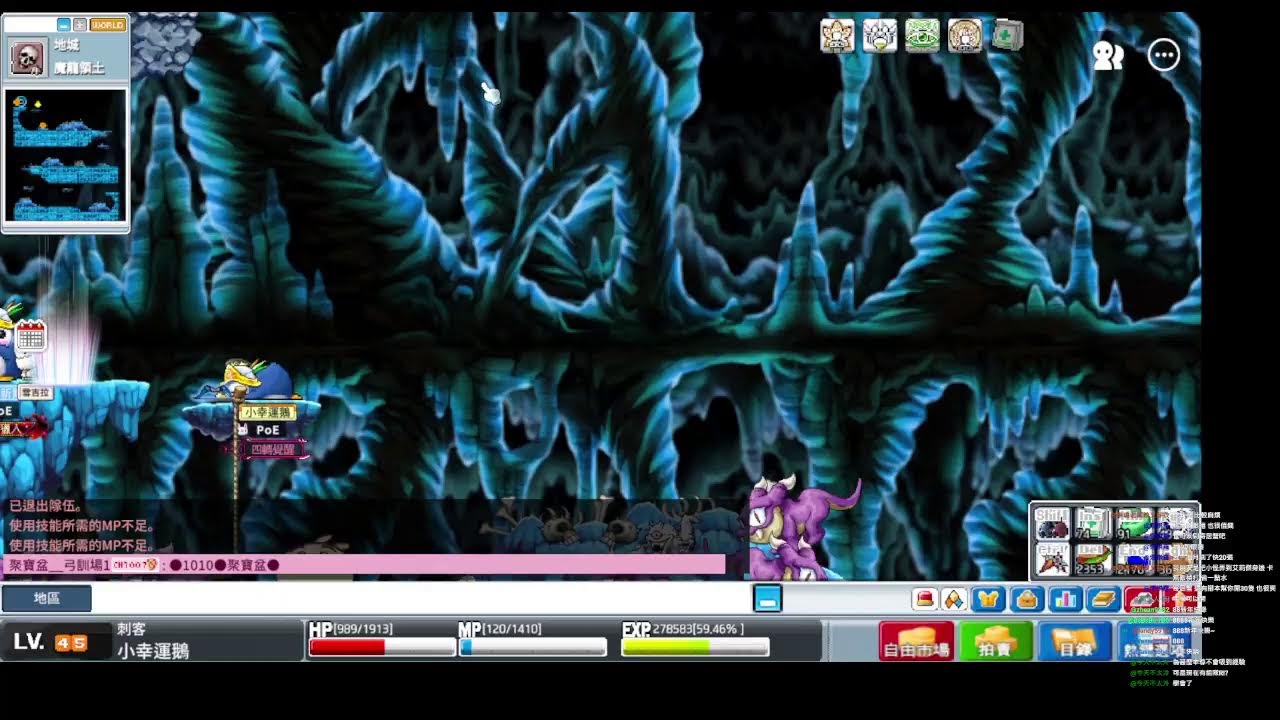The image size is (1280, 720).
Task: Click the winged potion buff icon
Action: click(879, 35)
